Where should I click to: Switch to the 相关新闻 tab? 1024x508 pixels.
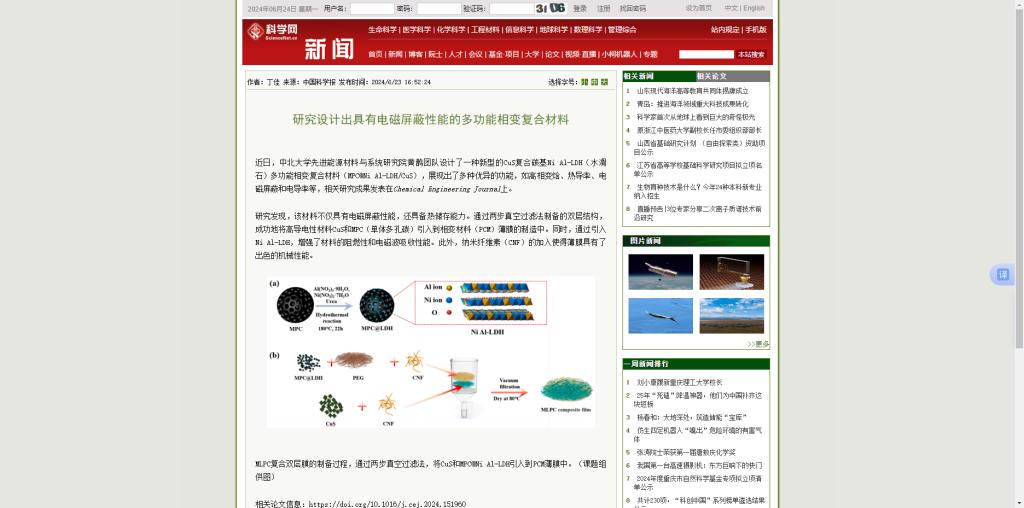[659, 76]
